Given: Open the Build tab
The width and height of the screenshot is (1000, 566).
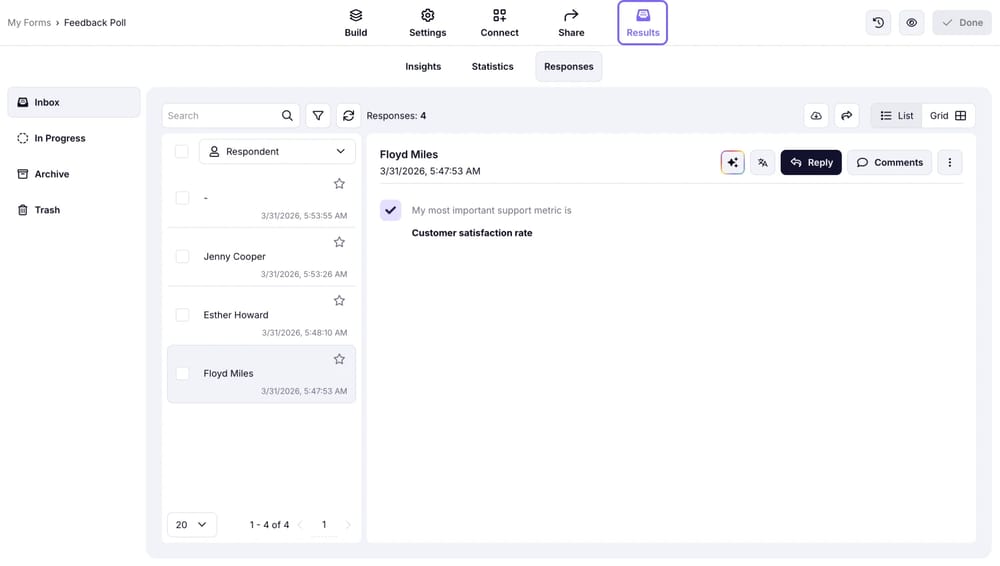Looking at the screenshot, I should [356, 23].
